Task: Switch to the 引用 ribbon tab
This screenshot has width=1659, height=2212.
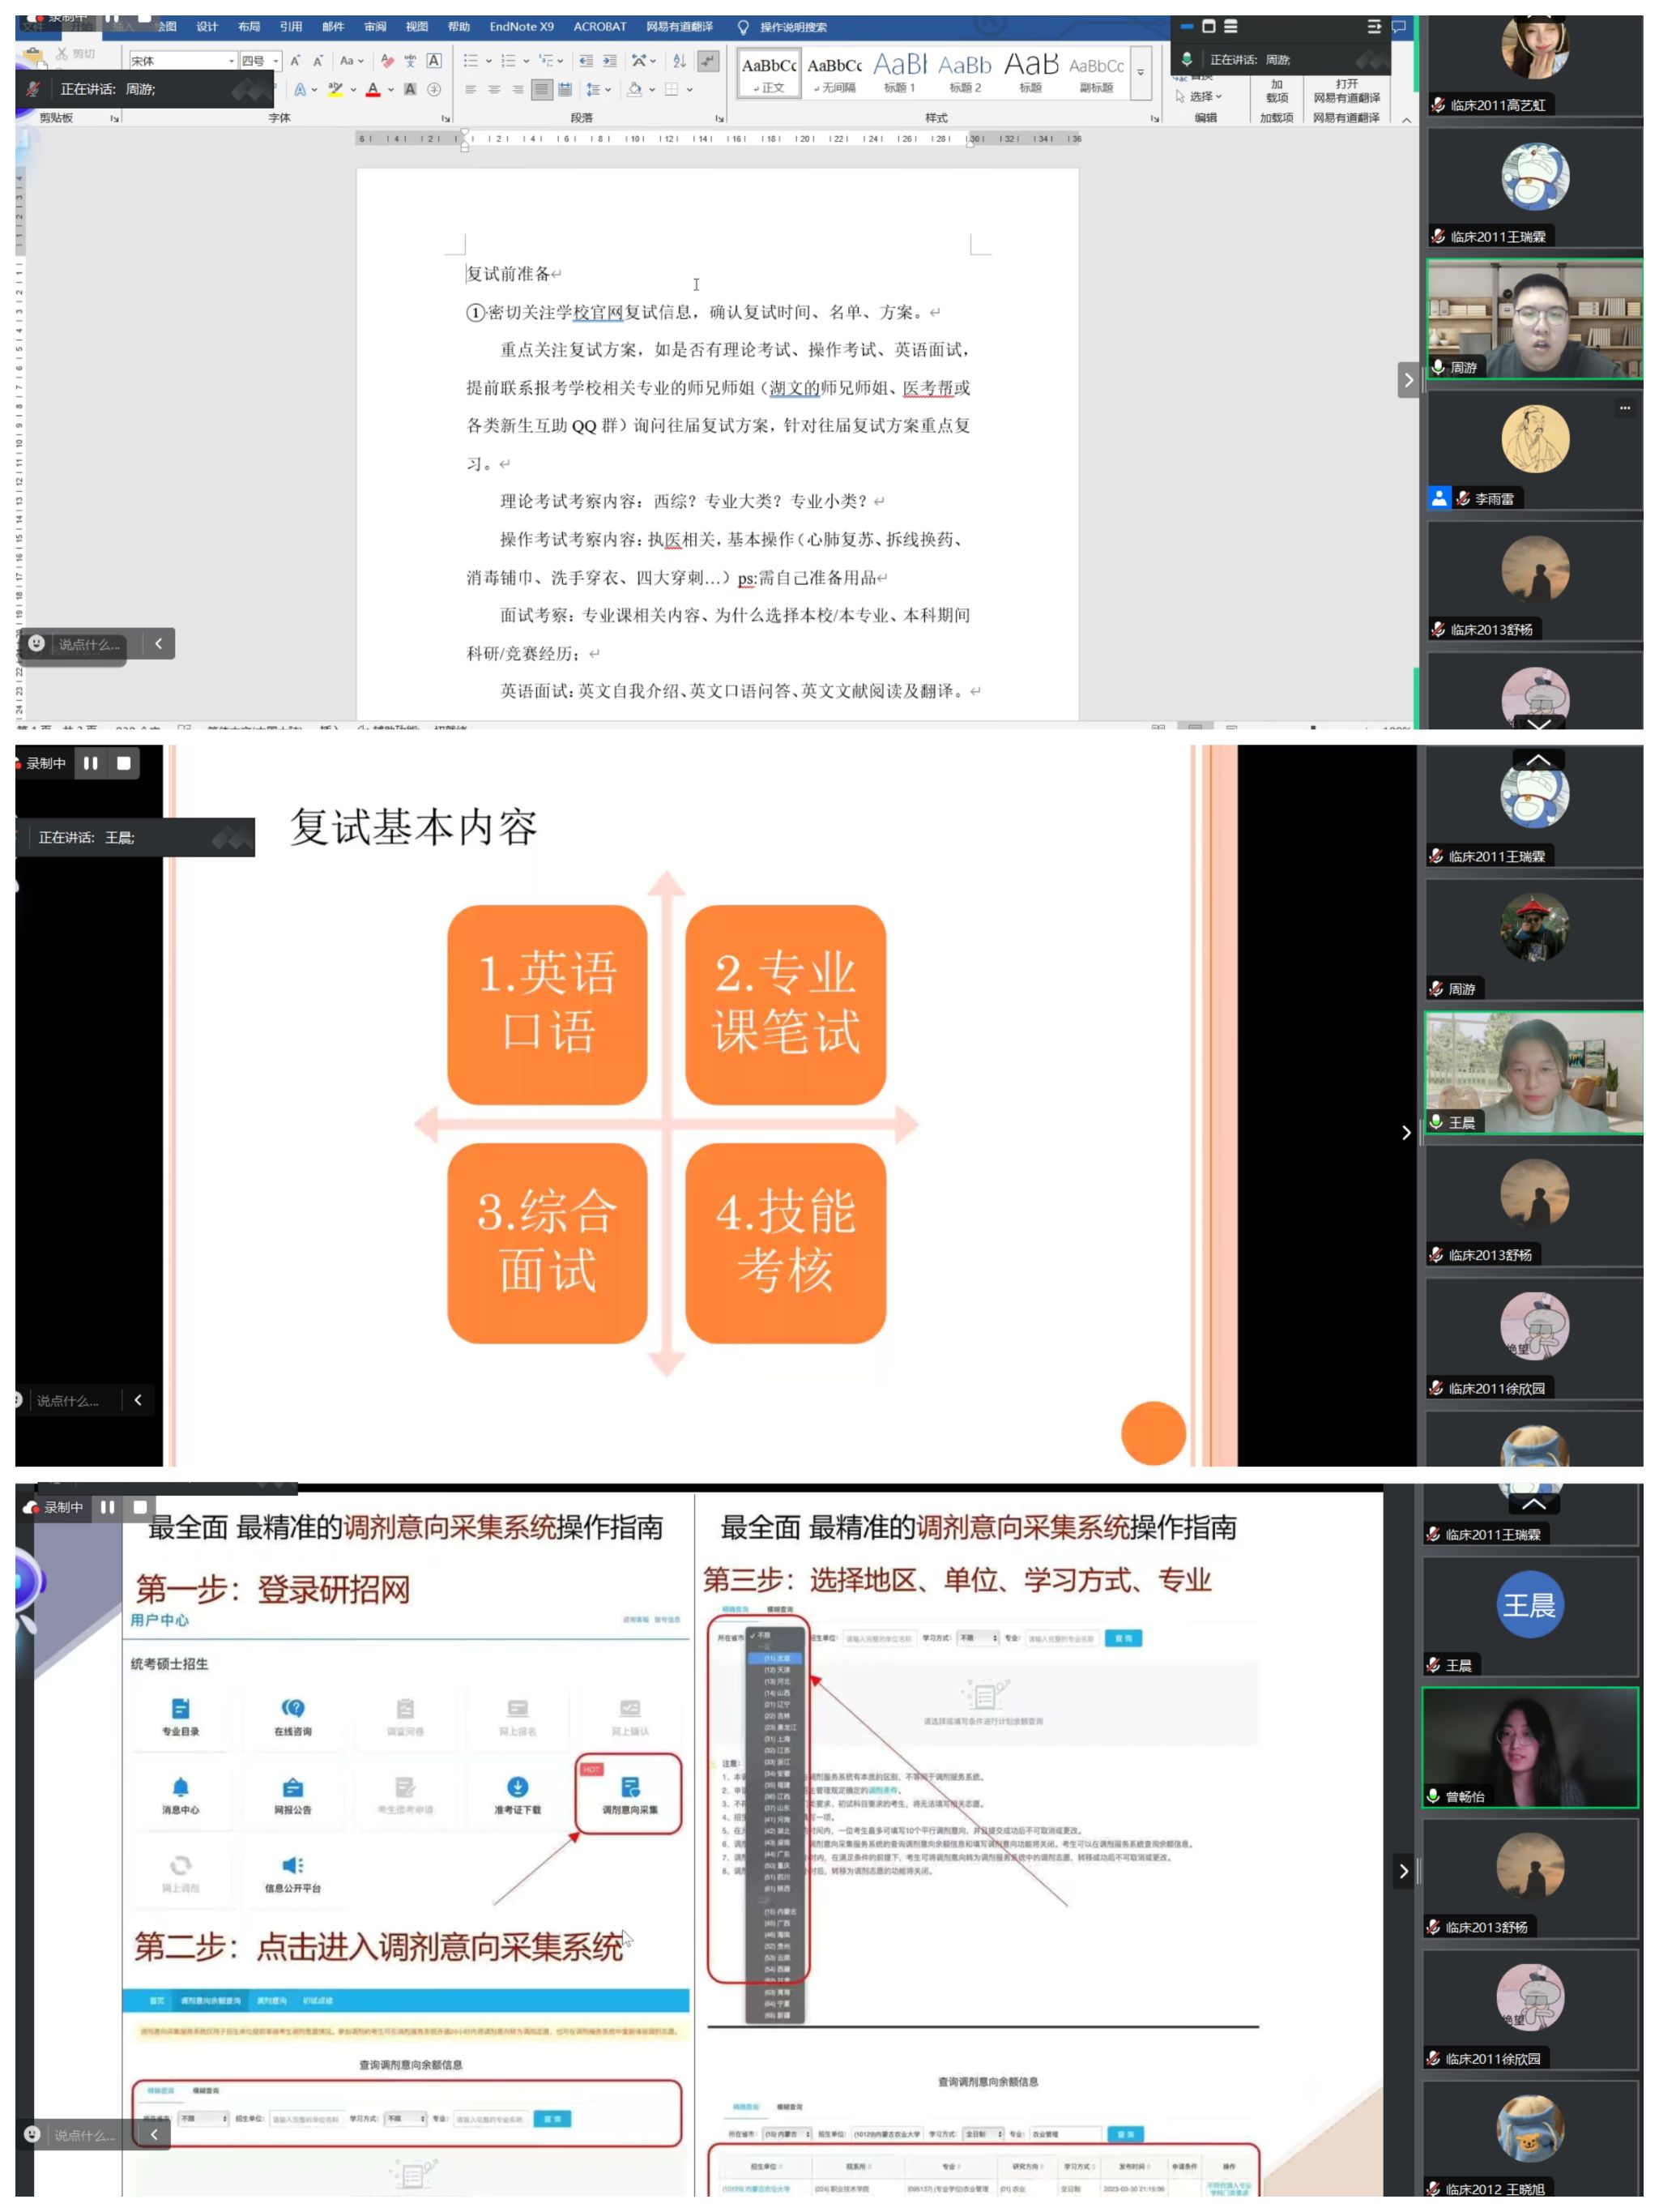Action: (291, 27)
